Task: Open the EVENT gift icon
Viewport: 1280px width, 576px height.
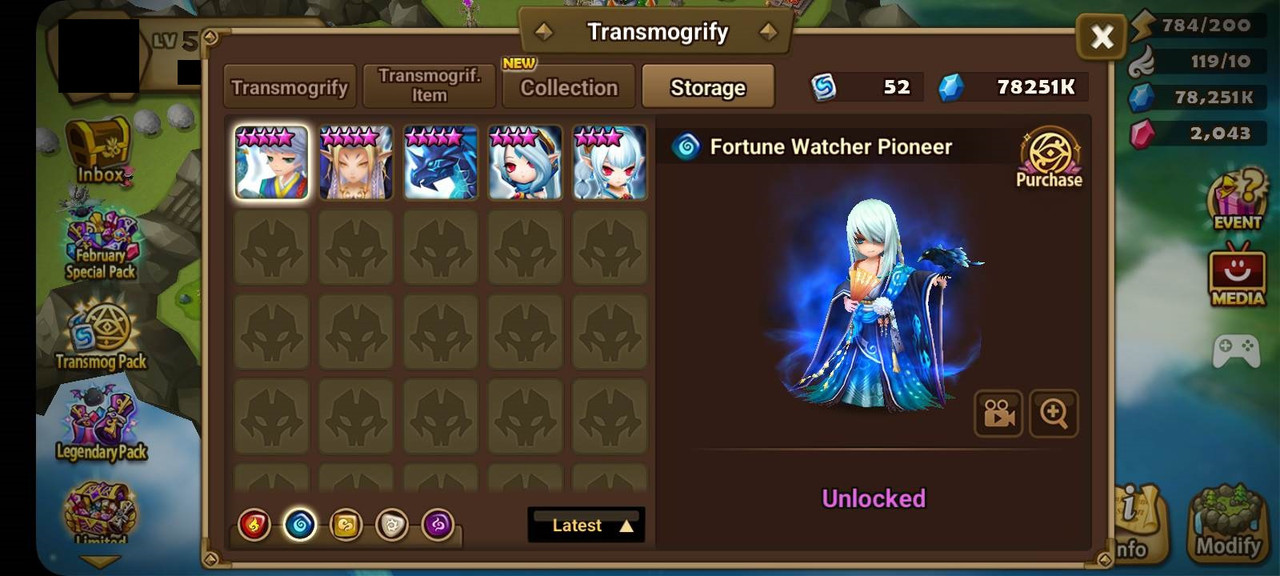Action: pos(1237,200)
